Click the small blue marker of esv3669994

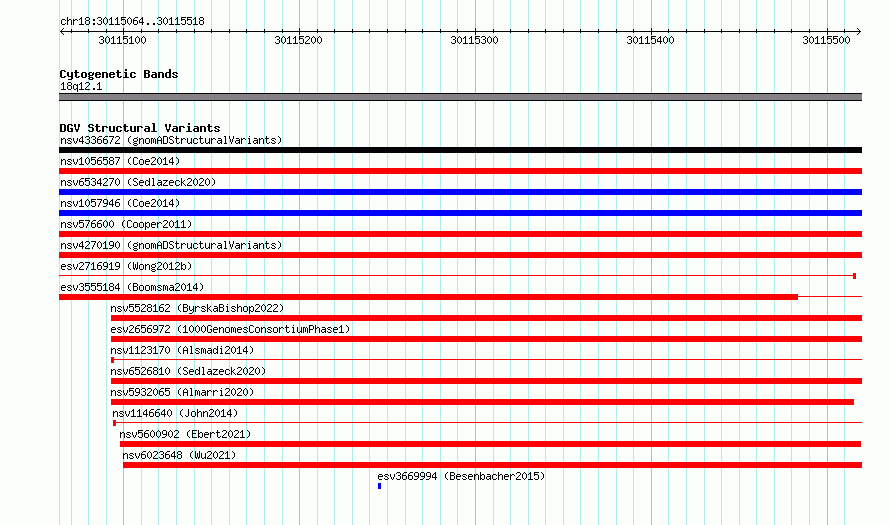click(379, 486)
